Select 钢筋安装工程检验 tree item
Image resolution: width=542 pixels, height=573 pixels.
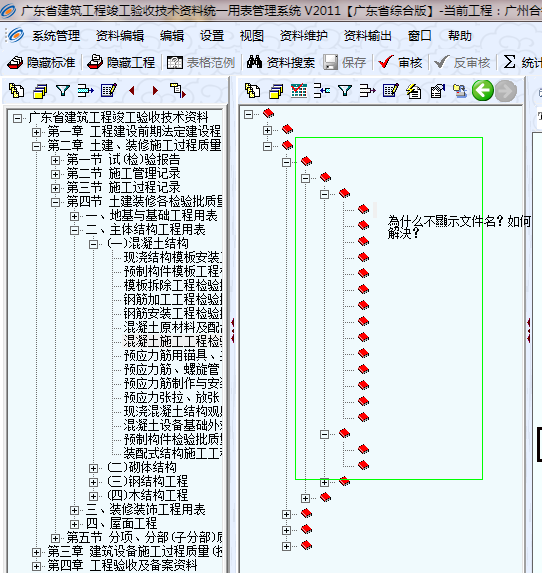(173, 314)
